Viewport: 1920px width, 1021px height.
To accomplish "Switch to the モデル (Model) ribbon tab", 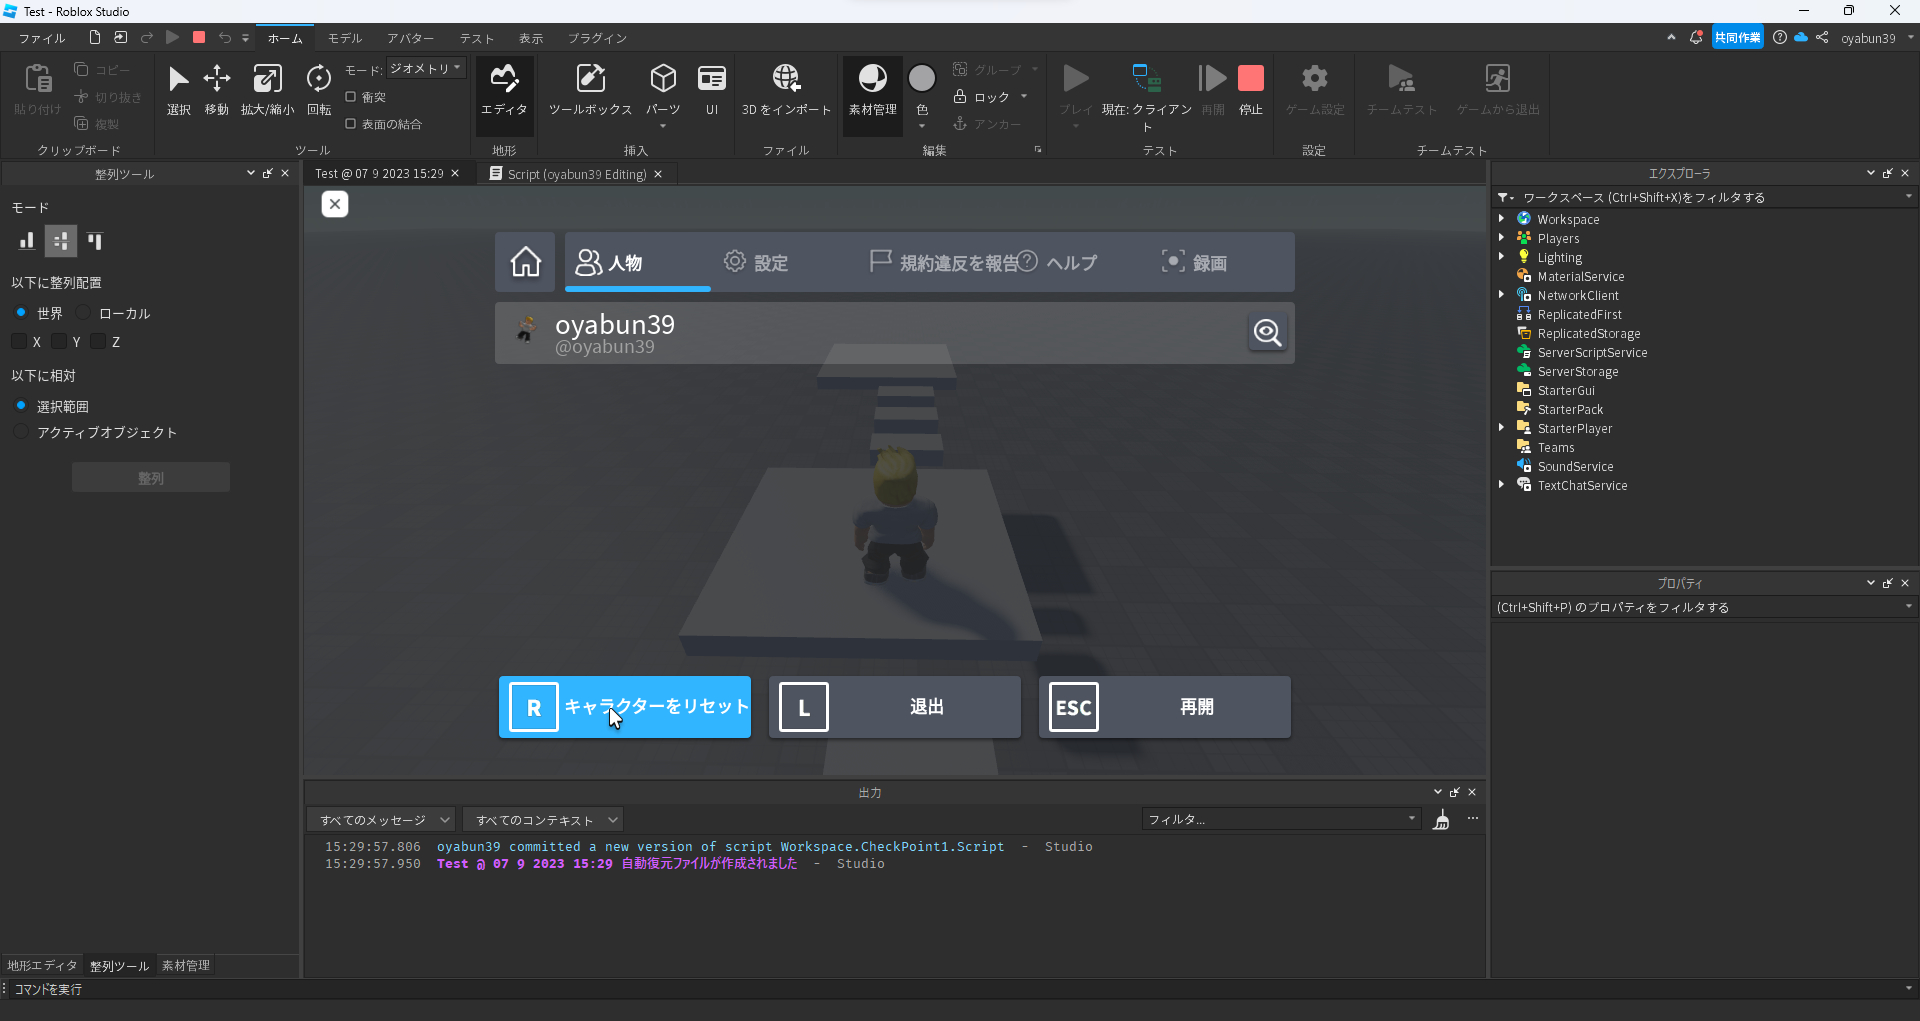I will point(345,38).
